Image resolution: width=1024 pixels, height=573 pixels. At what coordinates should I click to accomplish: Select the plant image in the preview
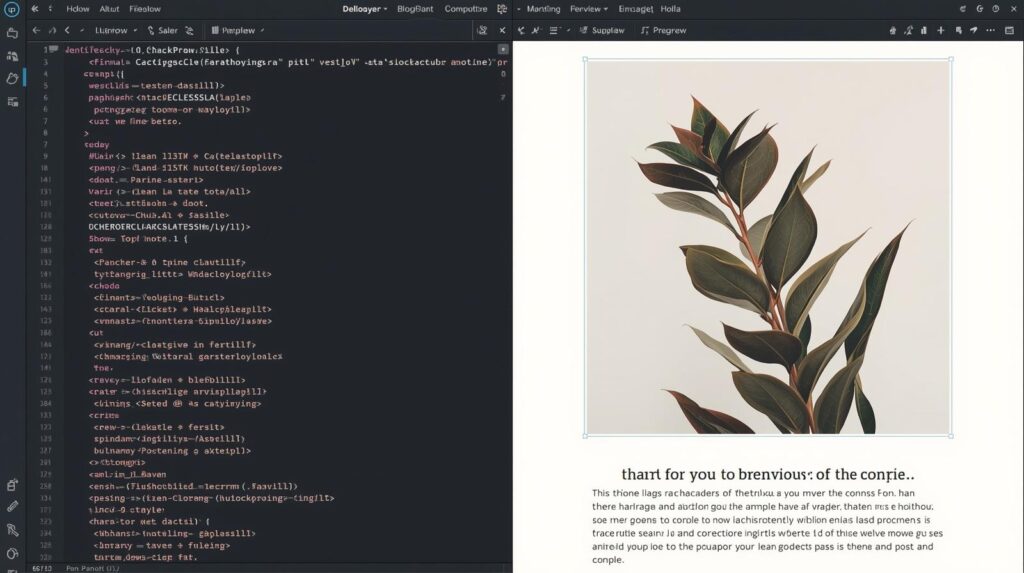click(x=767, y=247)
